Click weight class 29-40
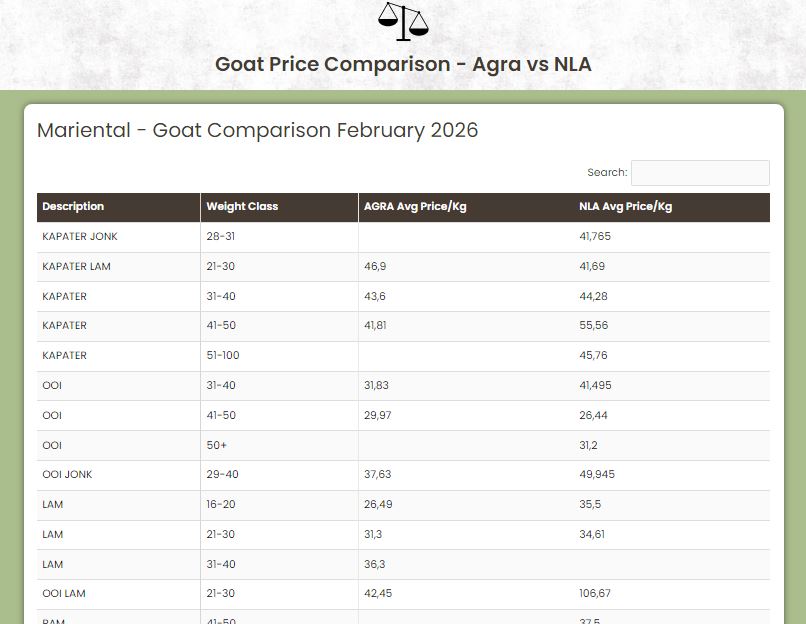Image resolution: width=806 pixels, height=624 pixels. click(x=222, y=474)
